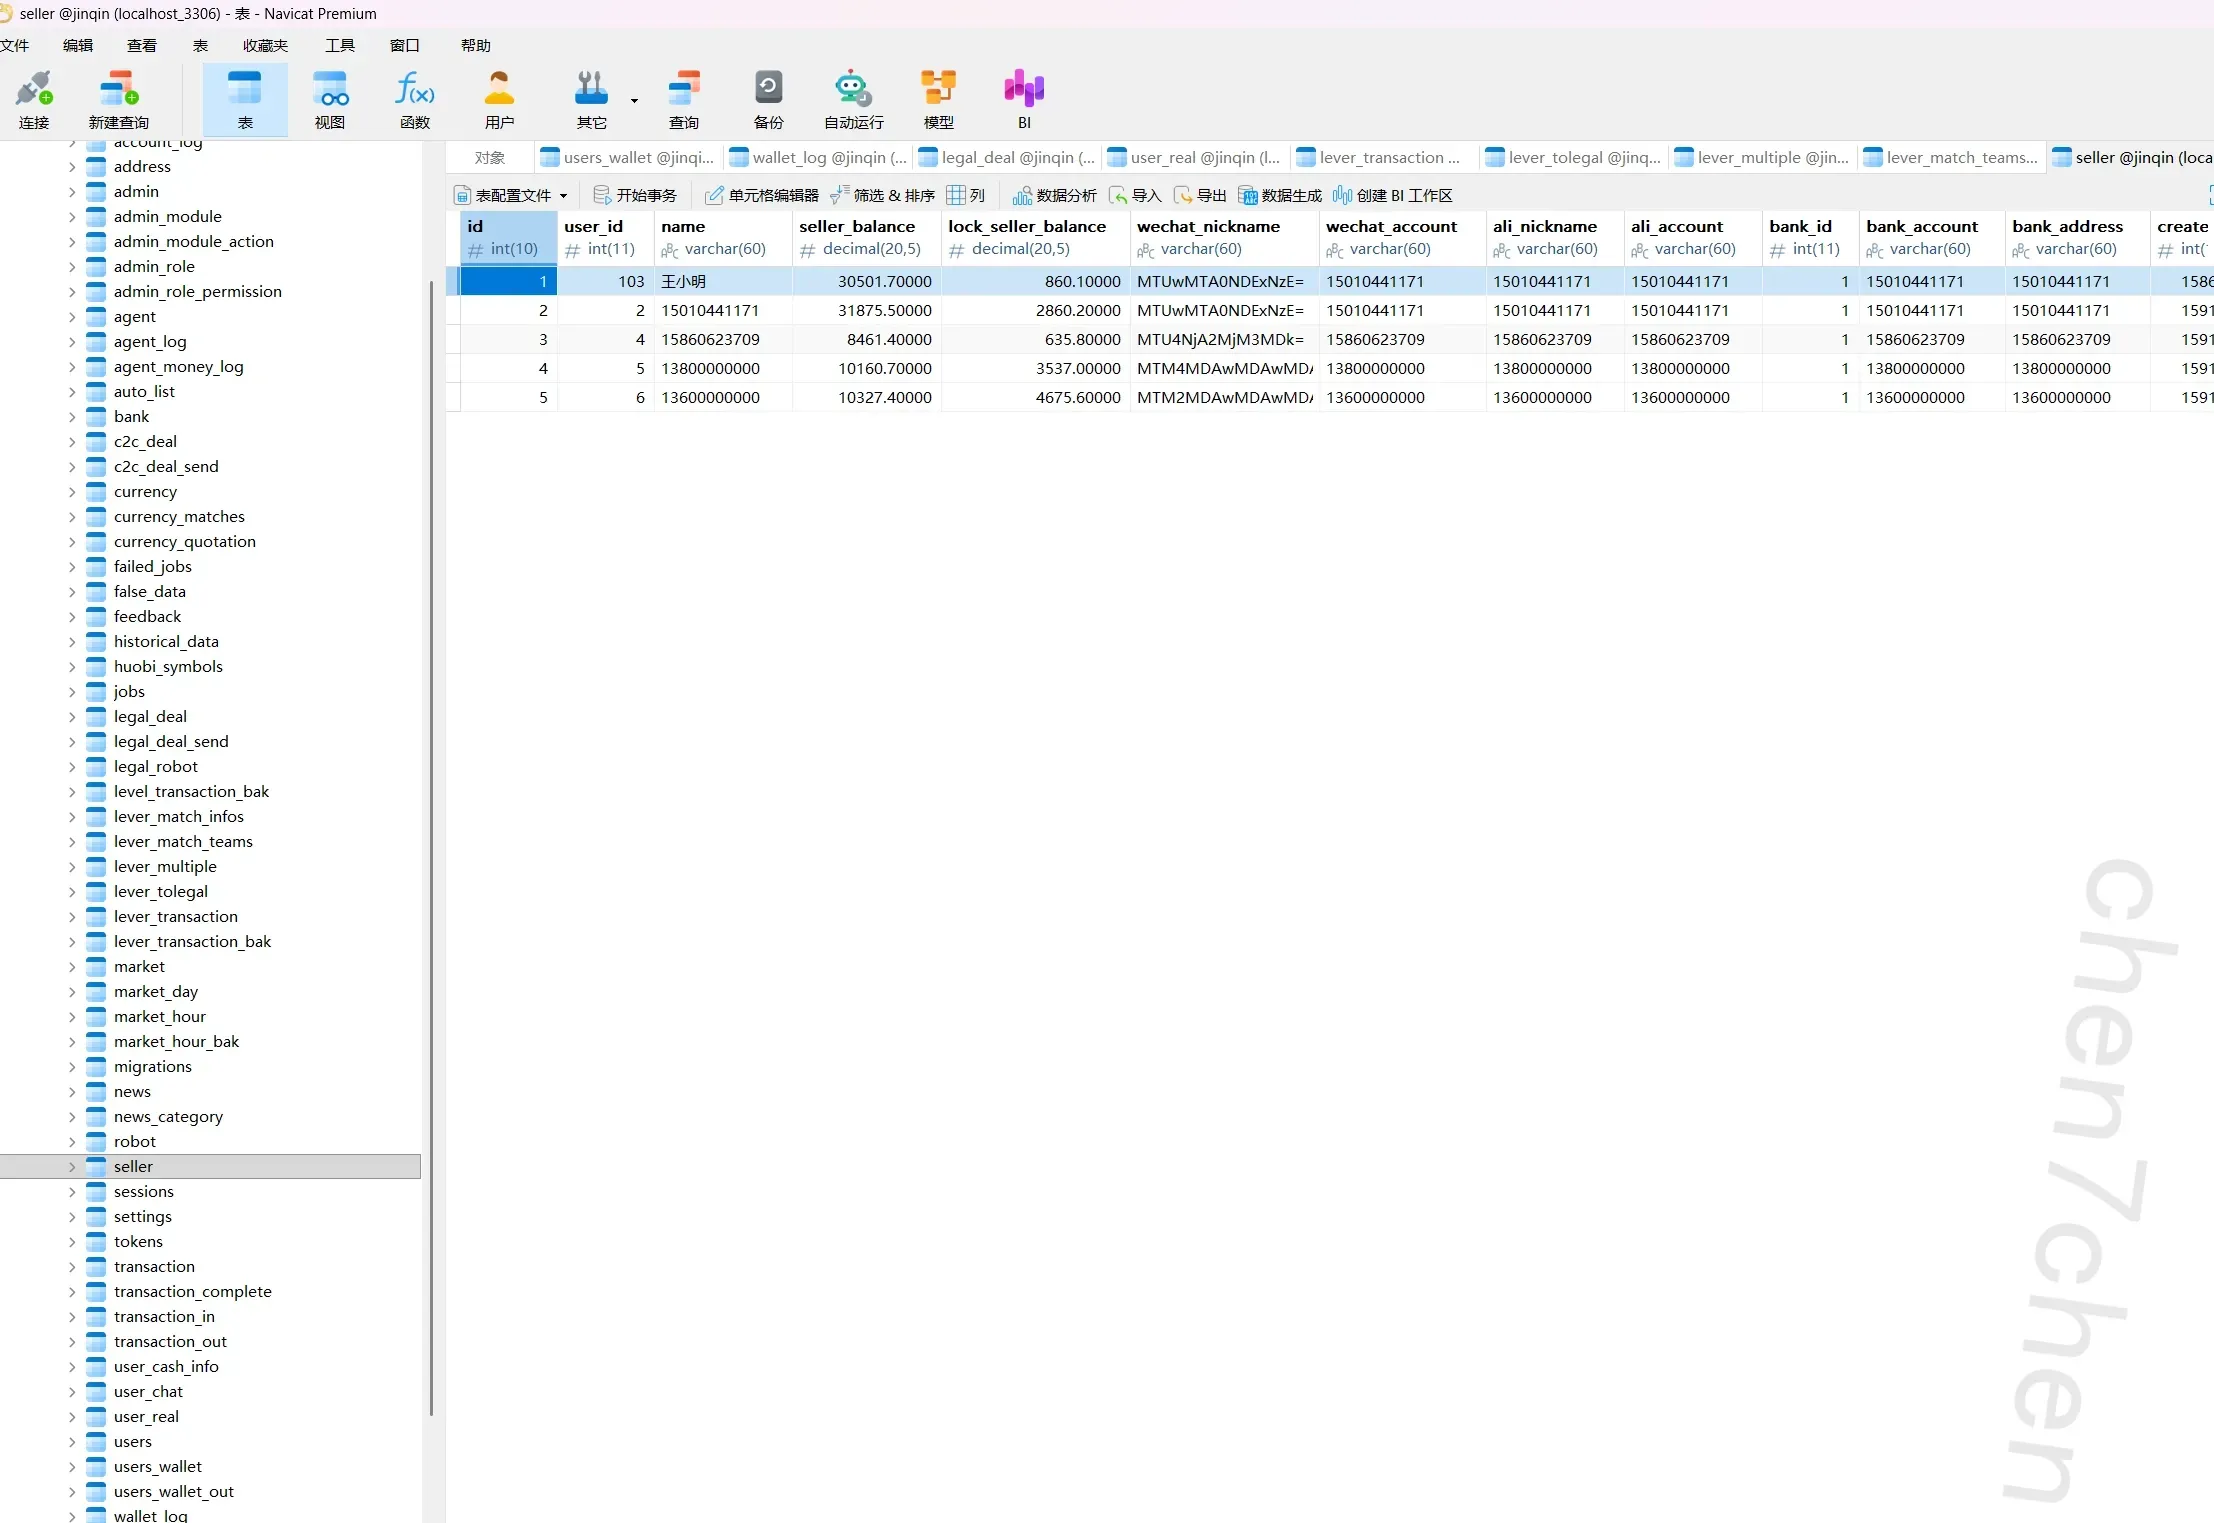Expand the feedback table node
This screenshot has width=2214, height=1523.
point(72,616)
